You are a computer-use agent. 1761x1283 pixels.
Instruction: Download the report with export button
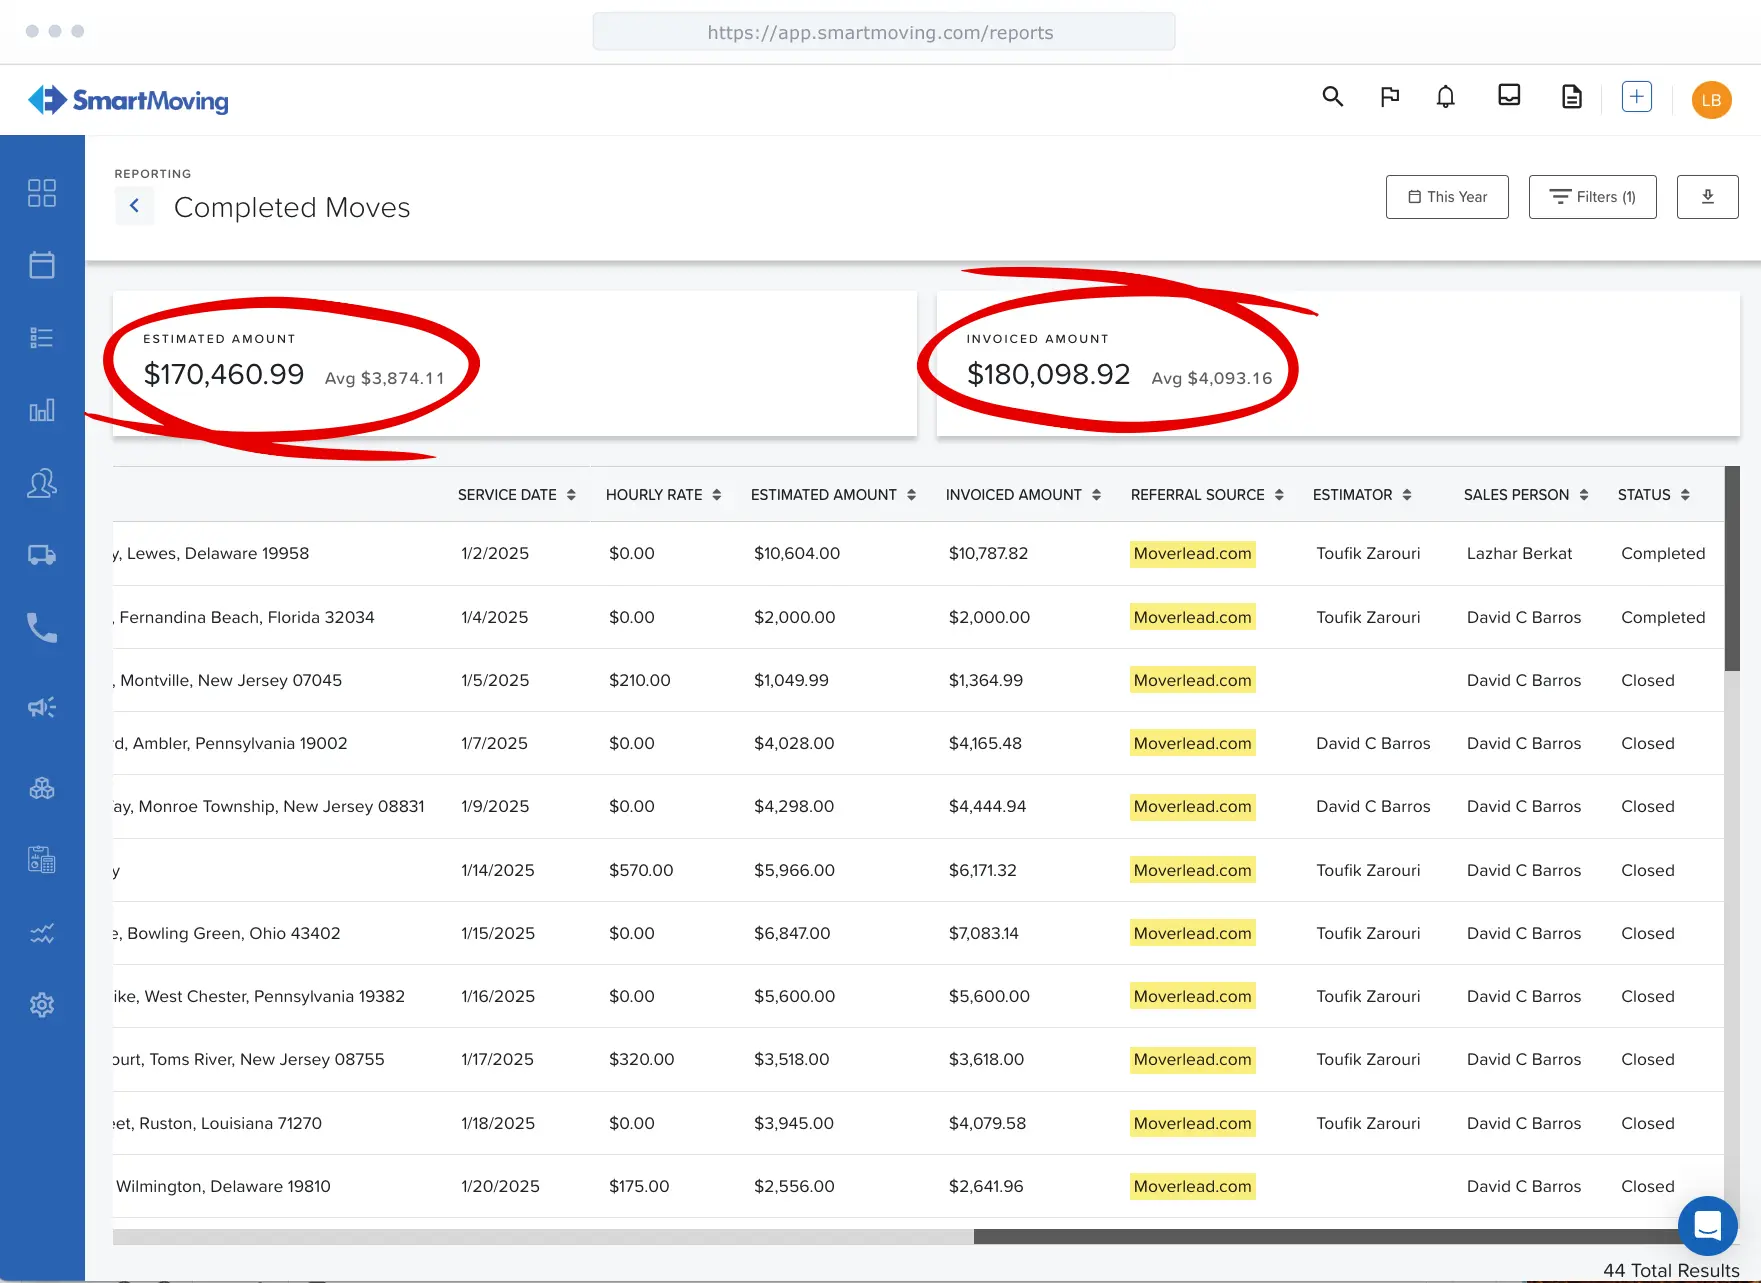click(x=1707, y=197)
